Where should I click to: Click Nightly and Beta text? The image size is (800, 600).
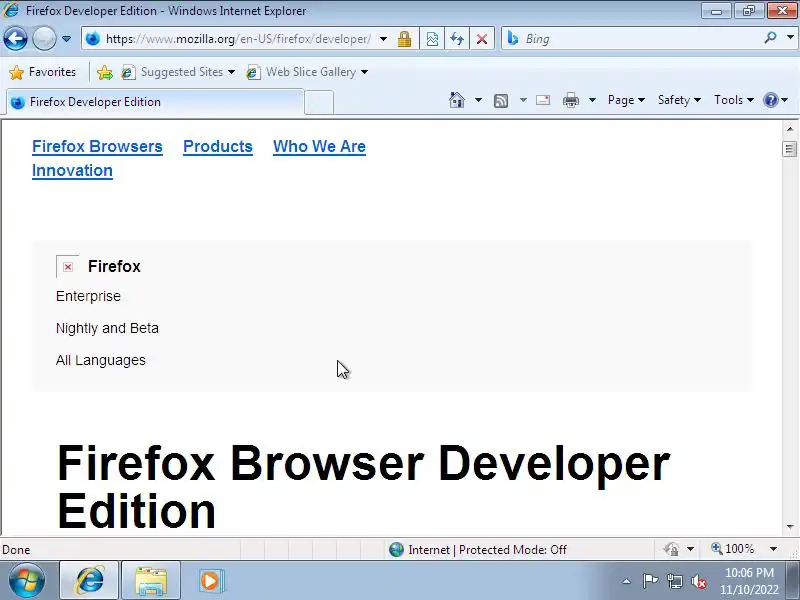click(x=107, y=328)
